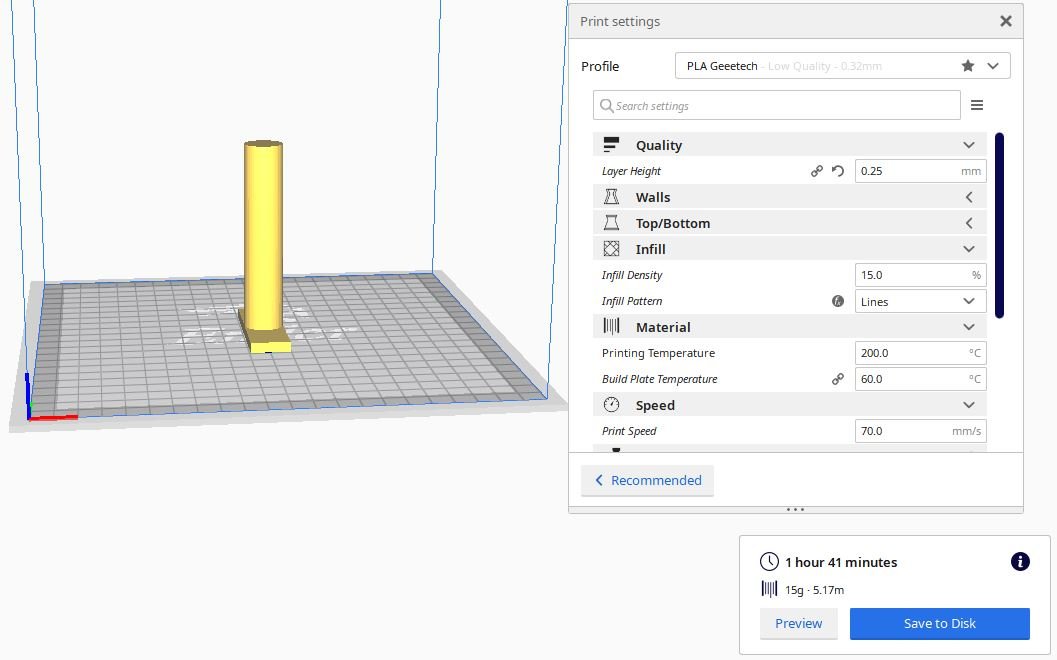The height and width of the screenshot is (660, 1057).
Task: Edit the Build Plate Temperature value 60.0
Action: pyautogui.click(x=920, y=379)
